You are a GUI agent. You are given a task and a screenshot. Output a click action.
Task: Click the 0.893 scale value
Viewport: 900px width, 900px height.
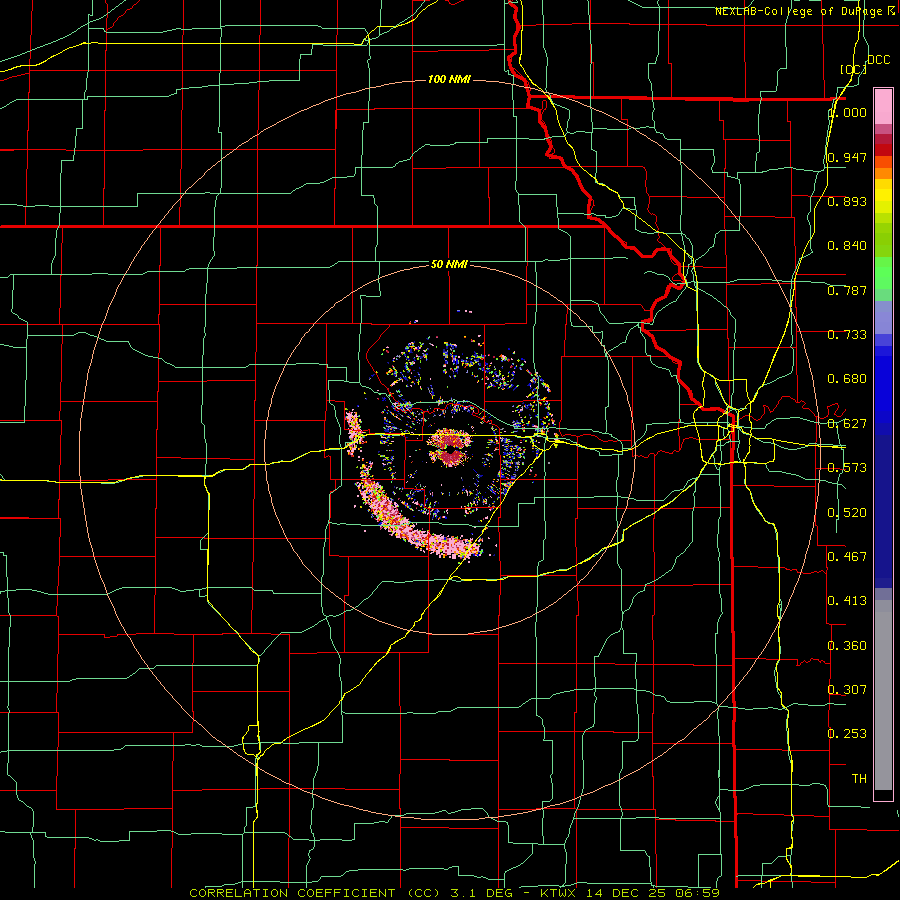point(847,201)
